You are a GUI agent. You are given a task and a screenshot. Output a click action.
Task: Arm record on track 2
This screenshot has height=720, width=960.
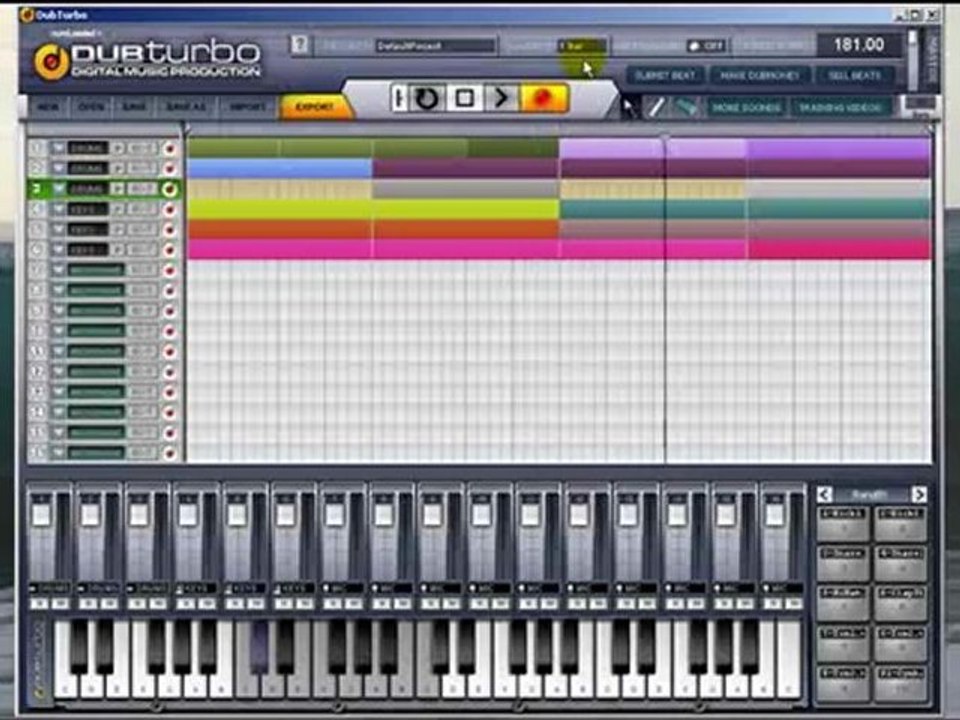click(170, 169)
